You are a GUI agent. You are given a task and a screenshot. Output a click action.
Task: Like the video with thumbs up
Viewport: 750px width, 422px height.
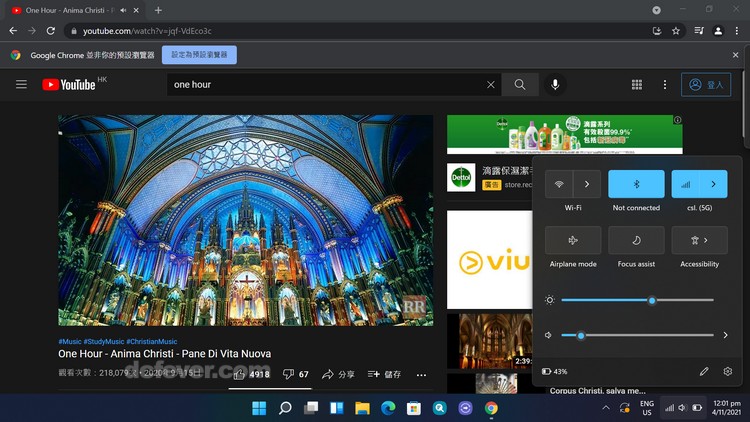coord(239,374)
